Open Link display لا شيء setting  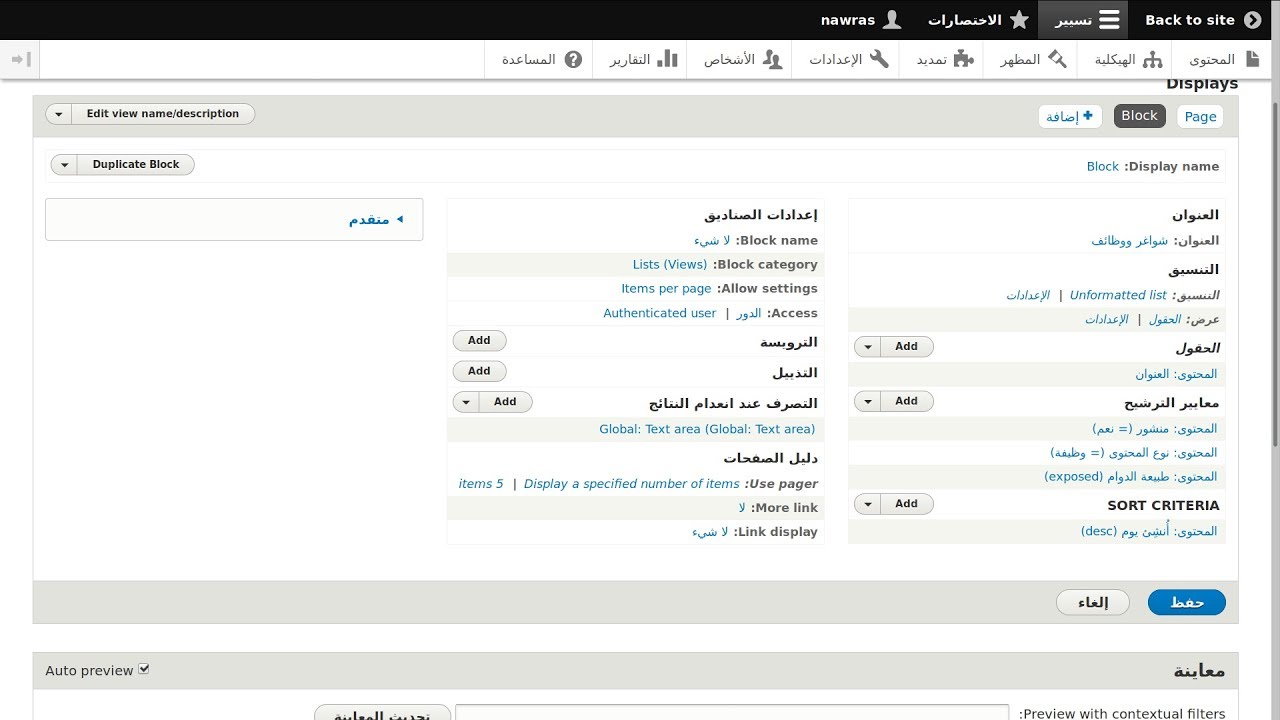pyautogui.click(x=710, y=532)
